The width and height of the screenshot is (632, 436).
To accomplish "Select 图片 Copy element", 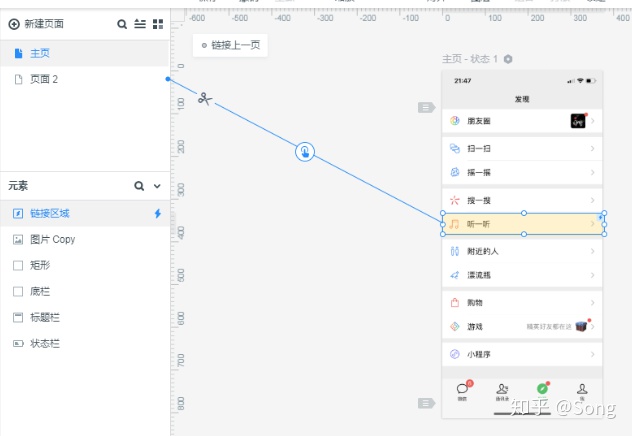I will [84, 239].
